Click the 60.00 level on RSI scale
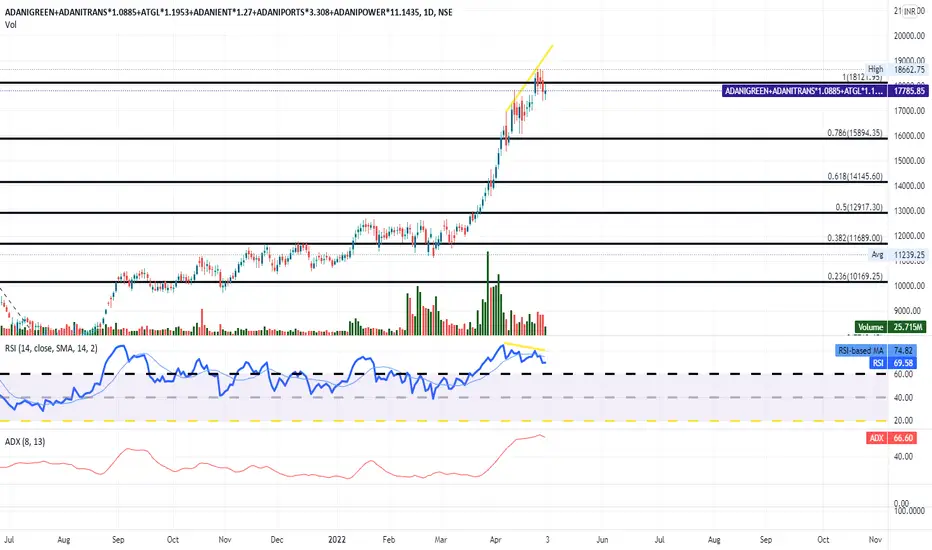 tap(903, 374)
